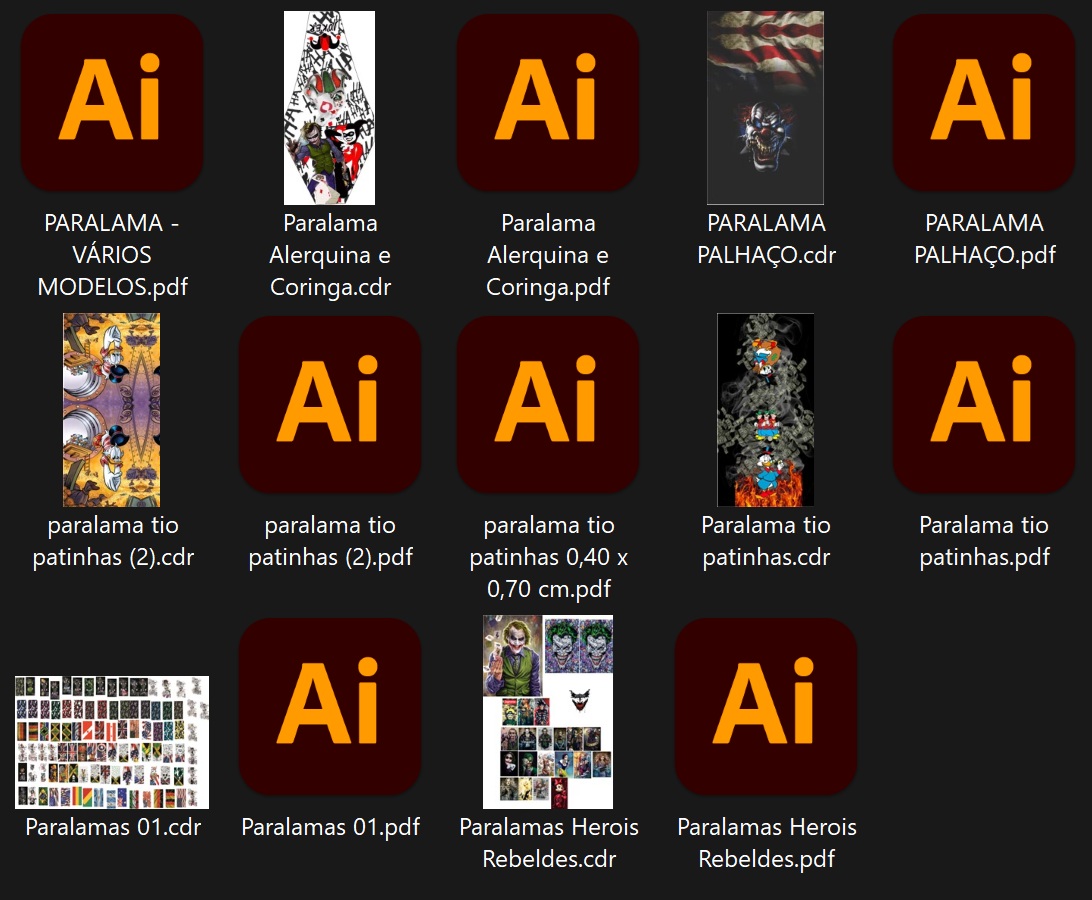Click paralama tio patinhas (2).pdf icon

[x=330, y=405]
